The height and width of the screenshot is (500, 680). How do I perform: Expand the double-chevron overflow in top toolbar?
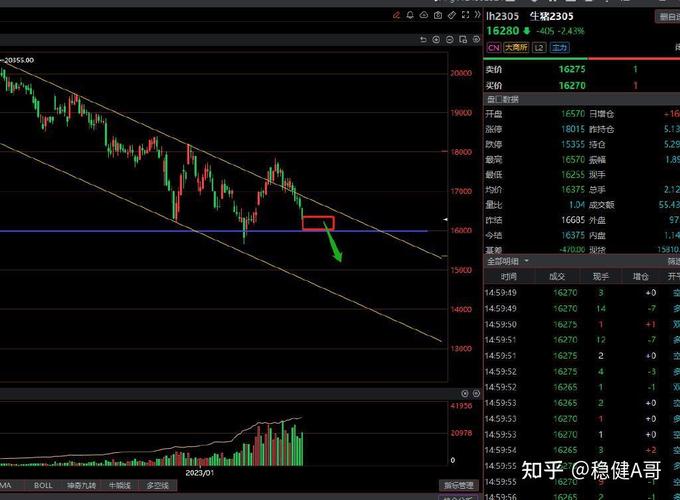point(477,15)
